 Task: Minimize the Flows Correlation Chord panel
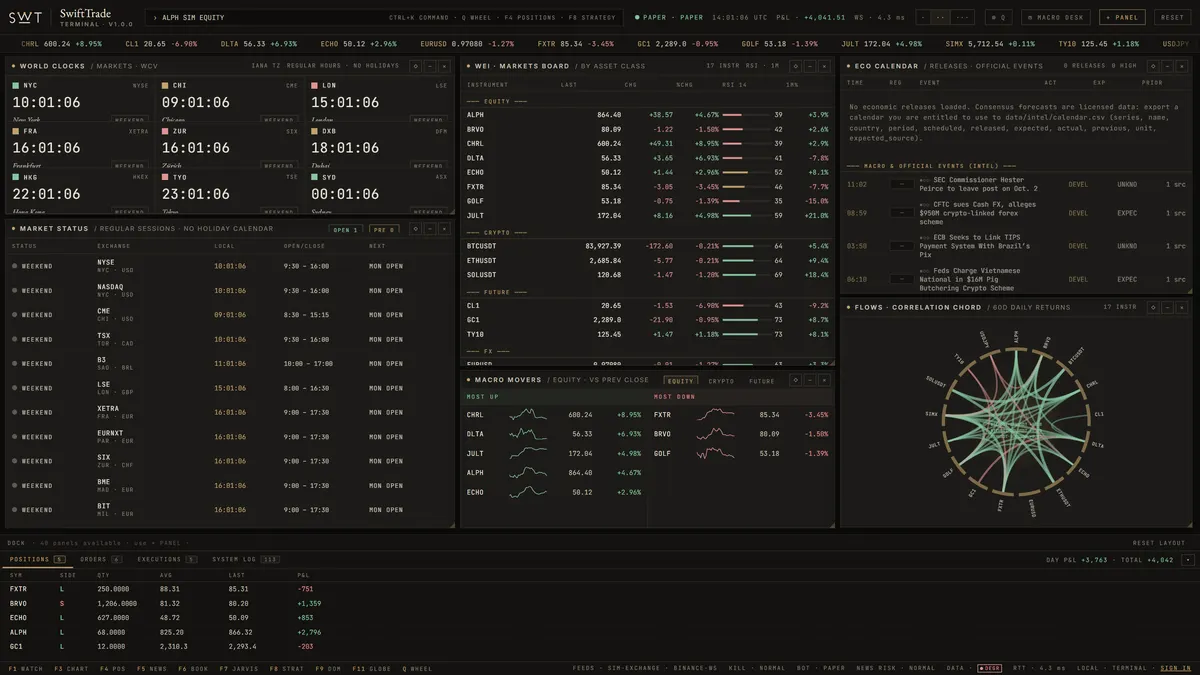[1165, 307]
